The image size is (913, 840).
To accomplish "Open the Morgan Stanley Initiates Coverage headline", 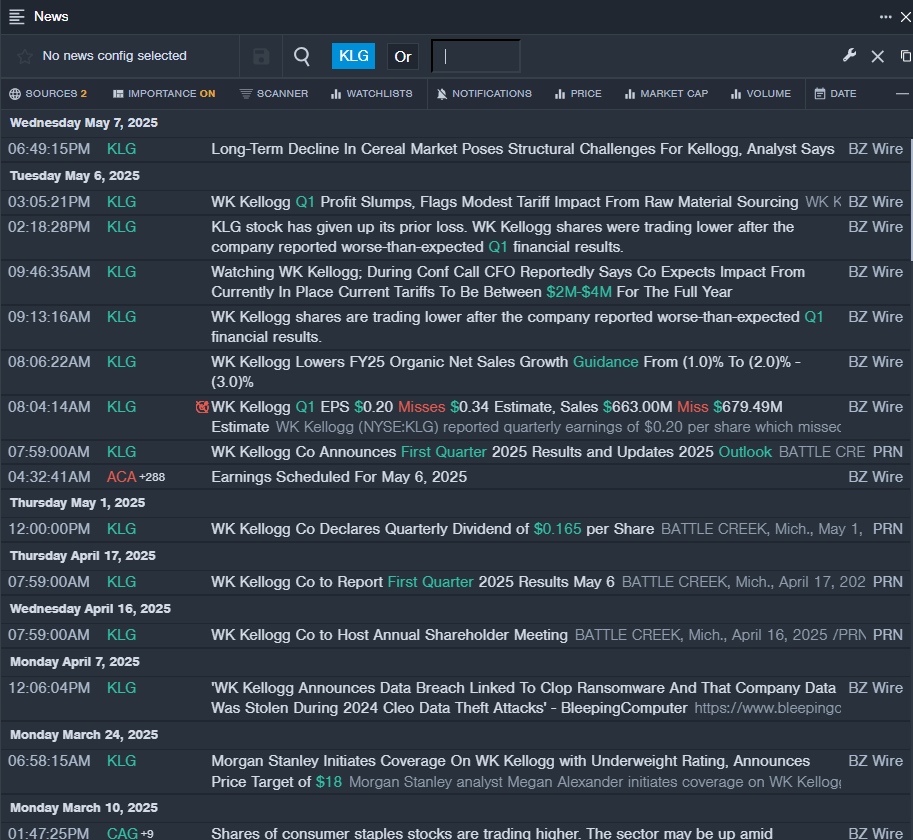I will coord(510,771).
